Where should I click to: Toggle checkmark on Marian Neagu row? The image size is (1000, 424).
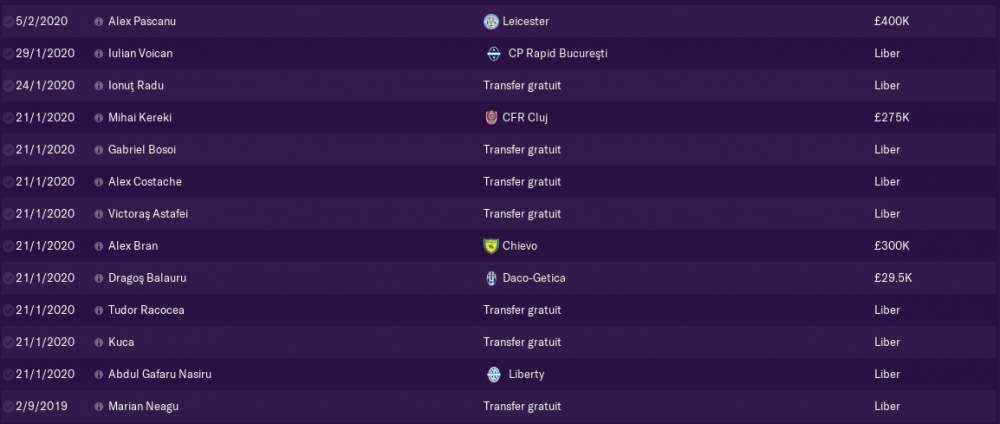[8, 407]
